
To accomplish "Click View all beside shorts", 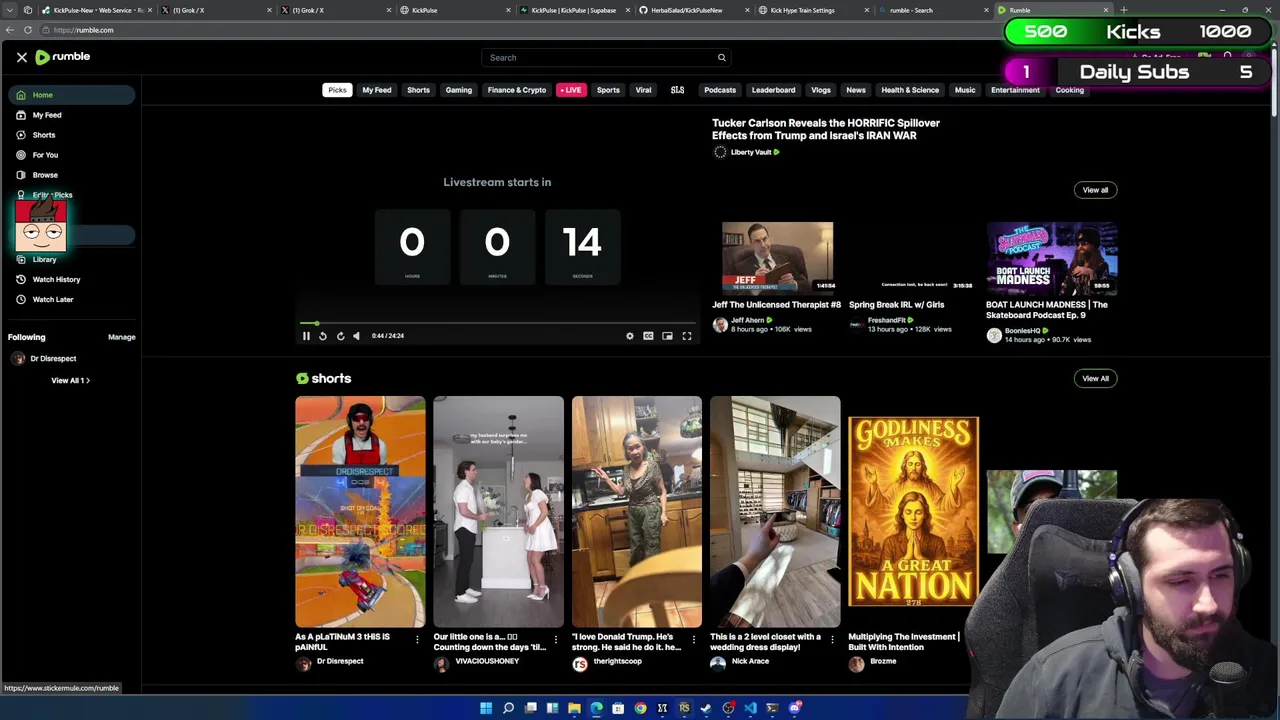I will click(1095, 378).
